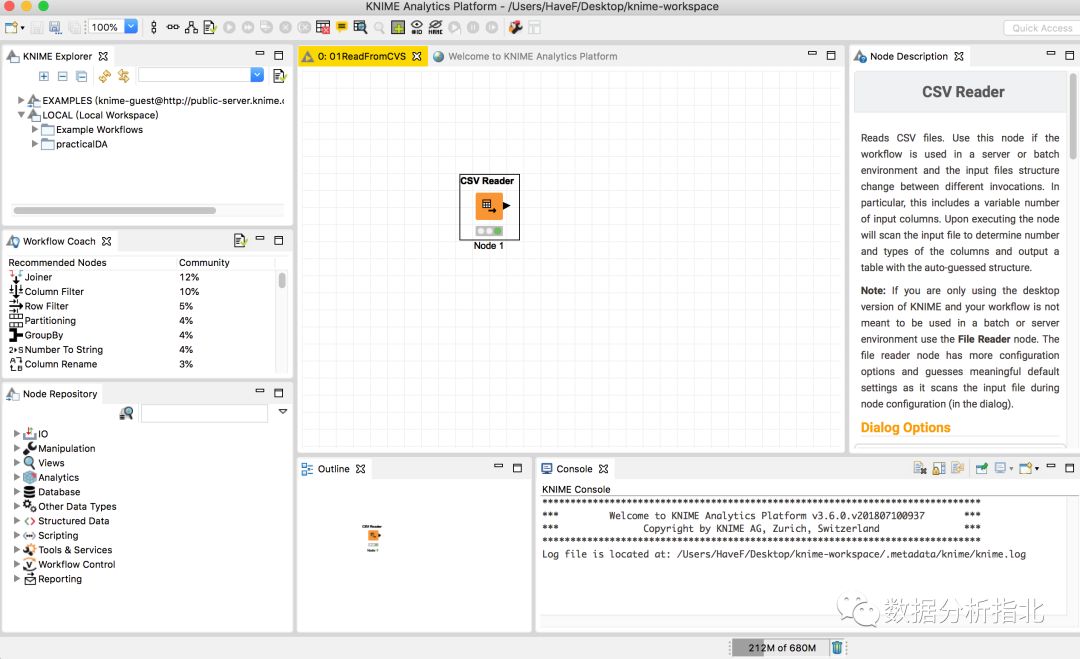Expand the Example Workflows folder
The image size is (1080, 659).
34,129
